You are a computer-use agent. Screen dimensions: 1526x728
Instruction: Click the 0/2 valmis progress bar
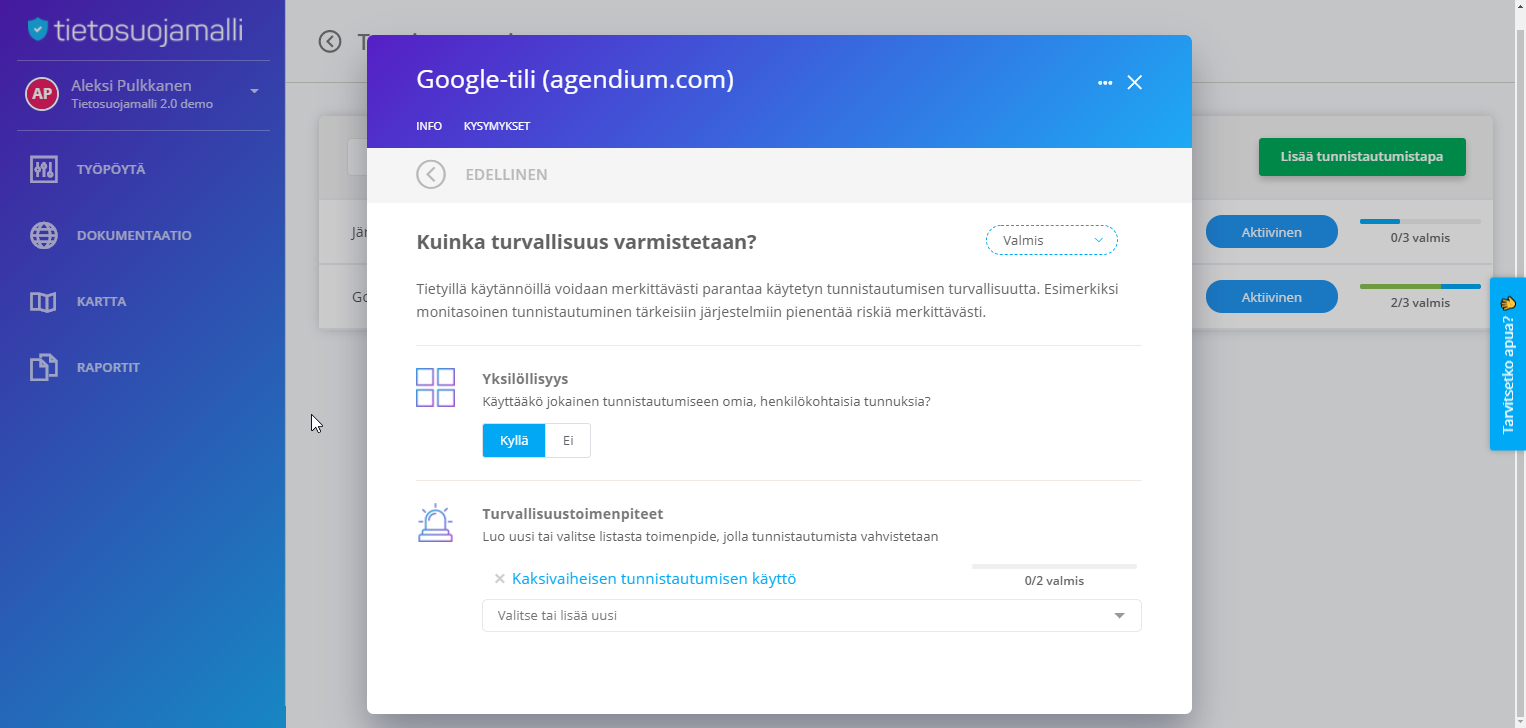click(1054, 567)
